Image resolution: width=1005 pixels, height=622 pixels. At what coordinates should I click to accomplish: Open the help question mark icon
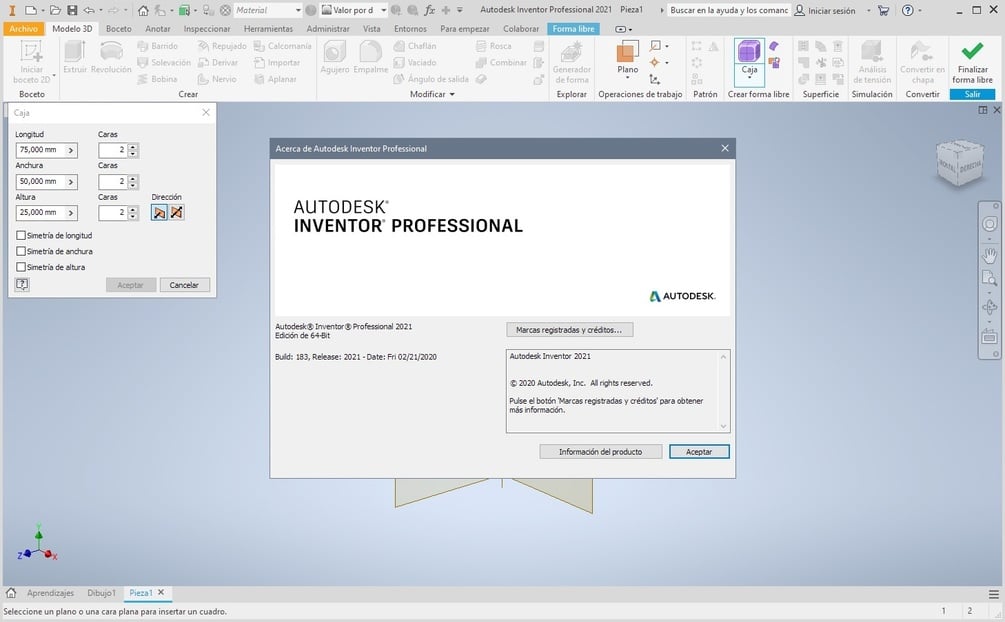click(908, 10)
